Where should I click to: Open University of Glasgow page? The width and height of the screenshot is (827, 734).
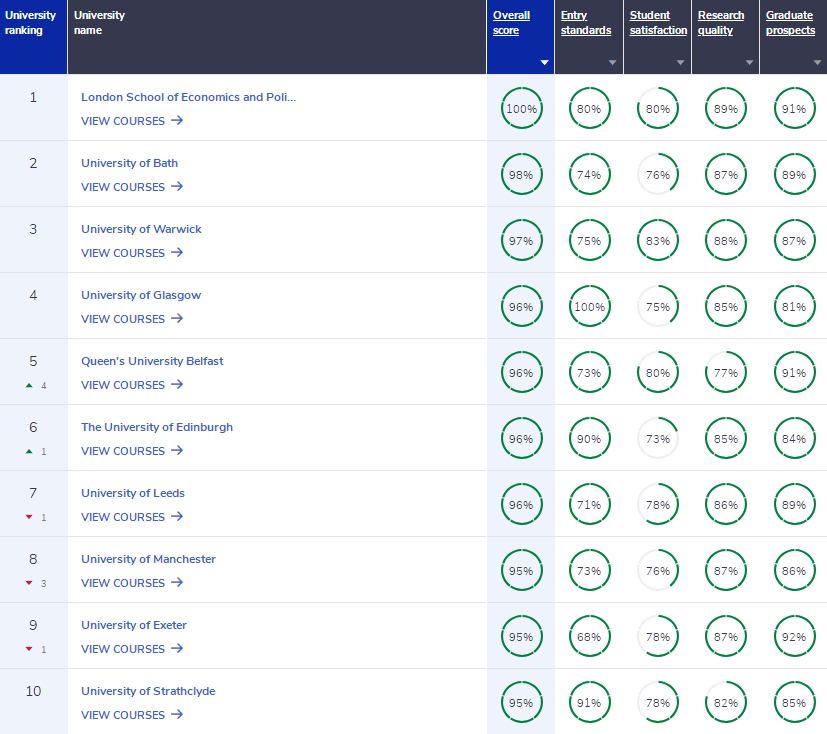tap(141, 295)
